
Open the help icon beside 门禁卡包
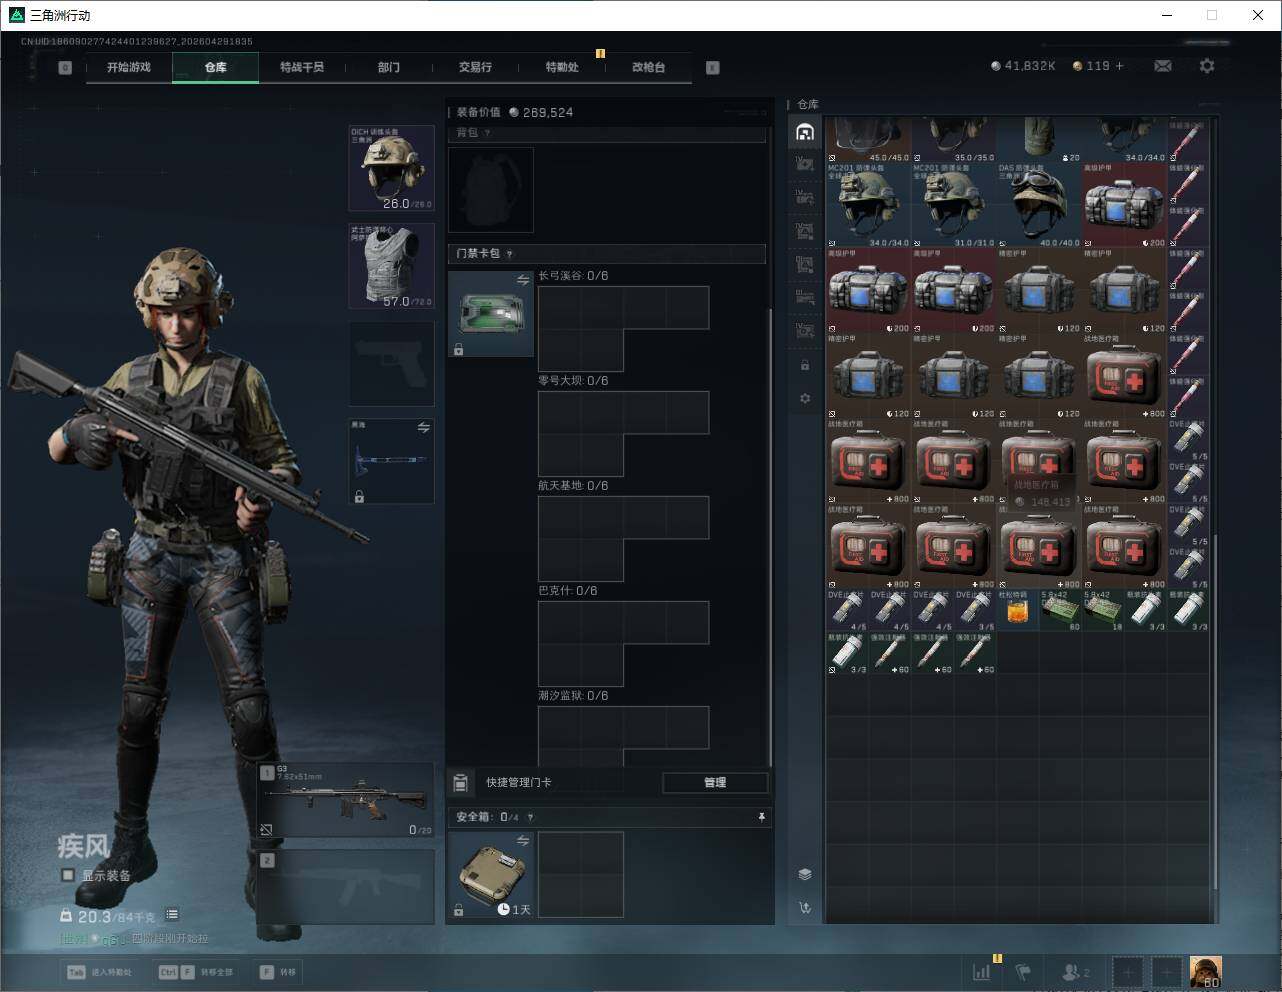tap(509, 254)
